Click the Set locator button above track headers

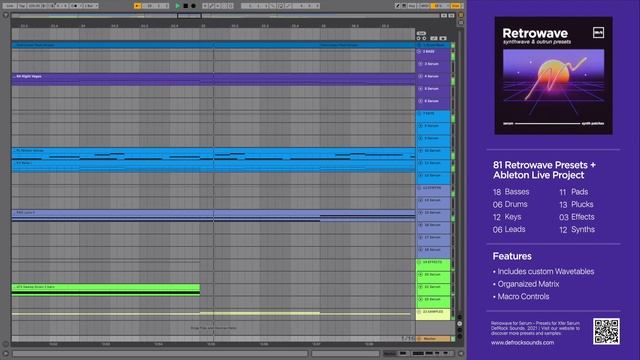click(x=421, y=33)
